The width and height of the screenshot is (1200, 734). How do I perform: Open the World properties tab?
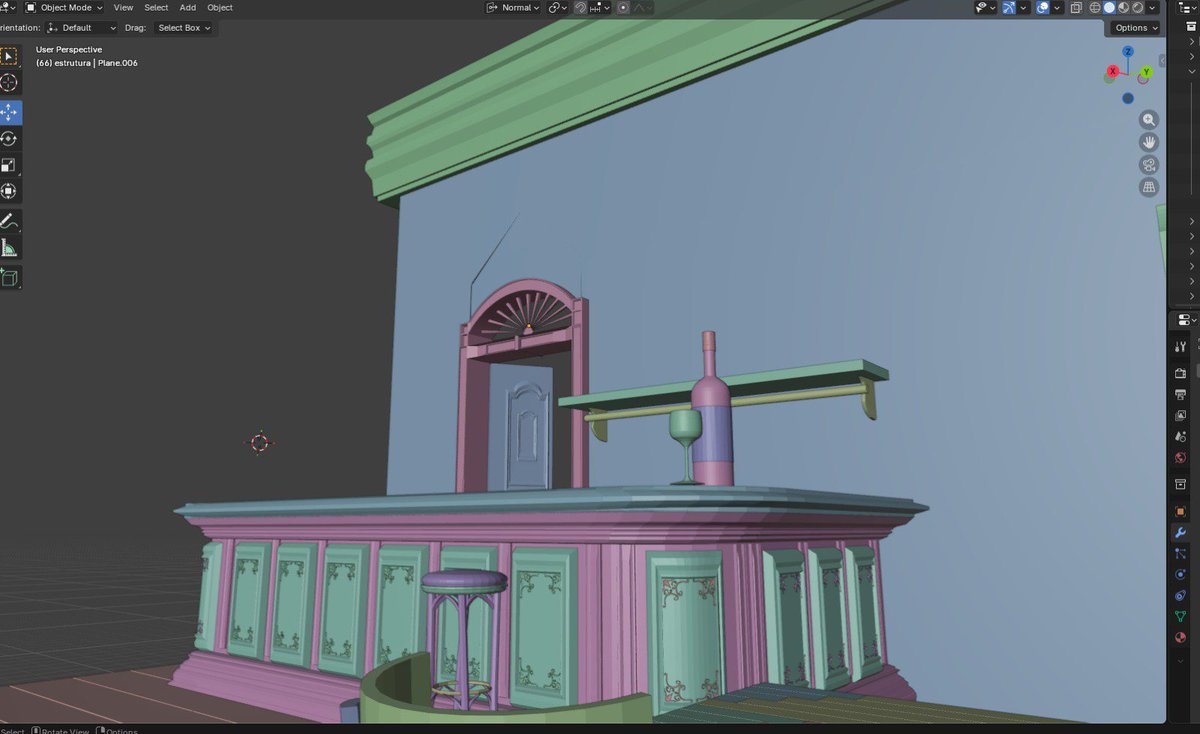tap(1181, 458)
